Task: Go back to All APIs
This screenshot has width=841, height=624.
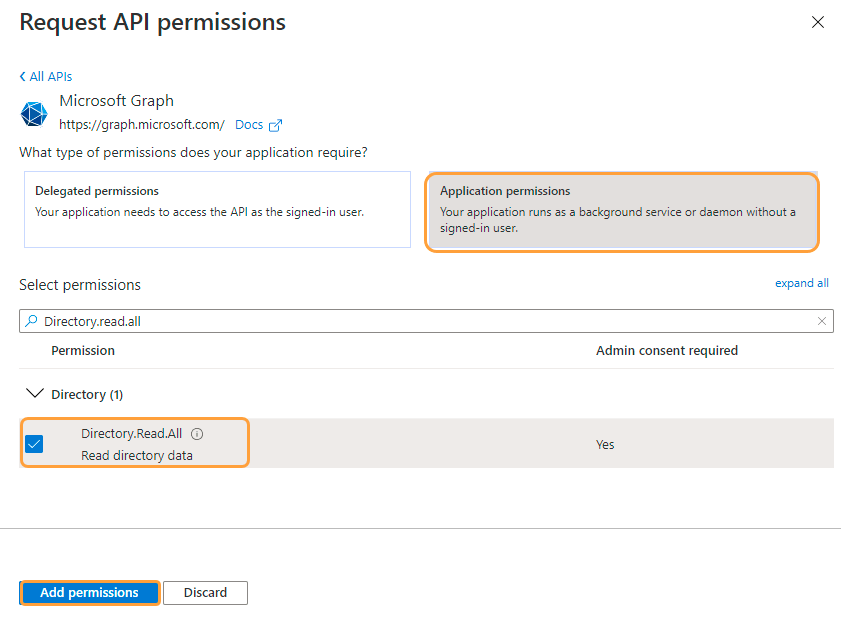Action: click(x=51, y=77)
